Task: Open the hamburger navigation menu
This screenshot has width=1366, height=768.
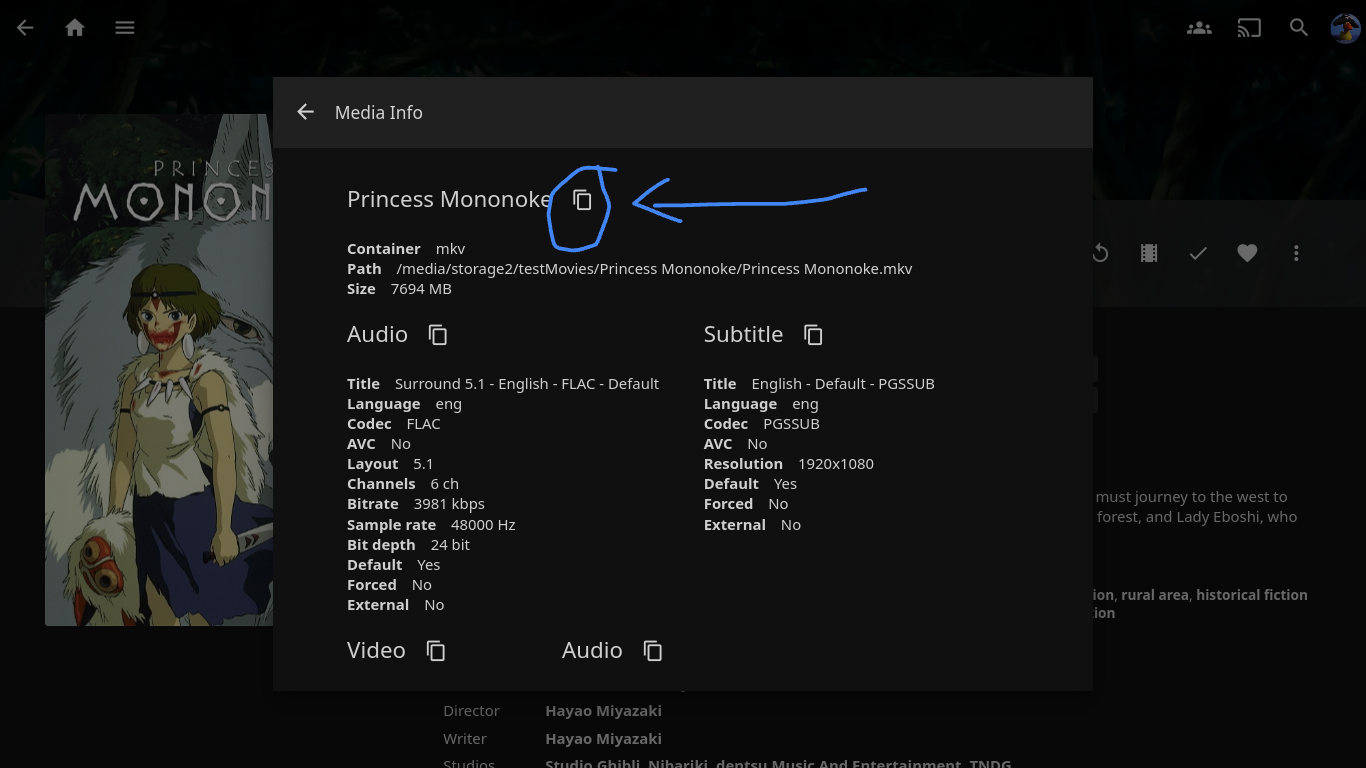Action: pyautogui.click(x=125, y=28)
